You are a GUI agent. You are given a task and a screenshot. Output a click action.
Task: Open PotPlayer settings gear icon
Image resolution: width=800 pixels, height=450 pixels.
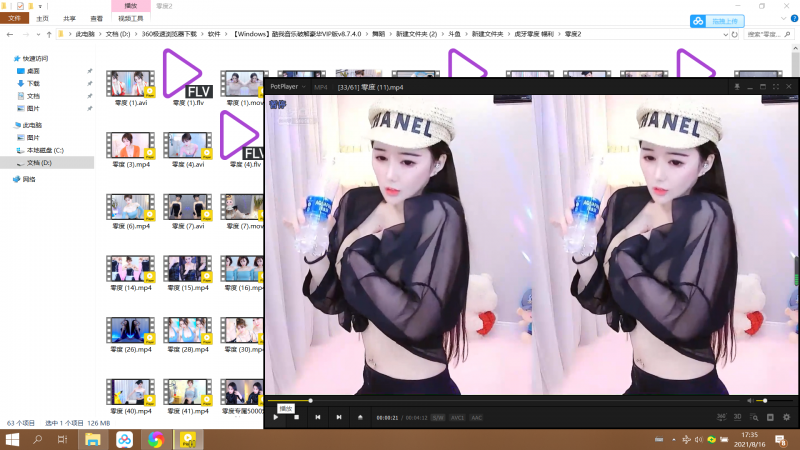coord(786,417)
